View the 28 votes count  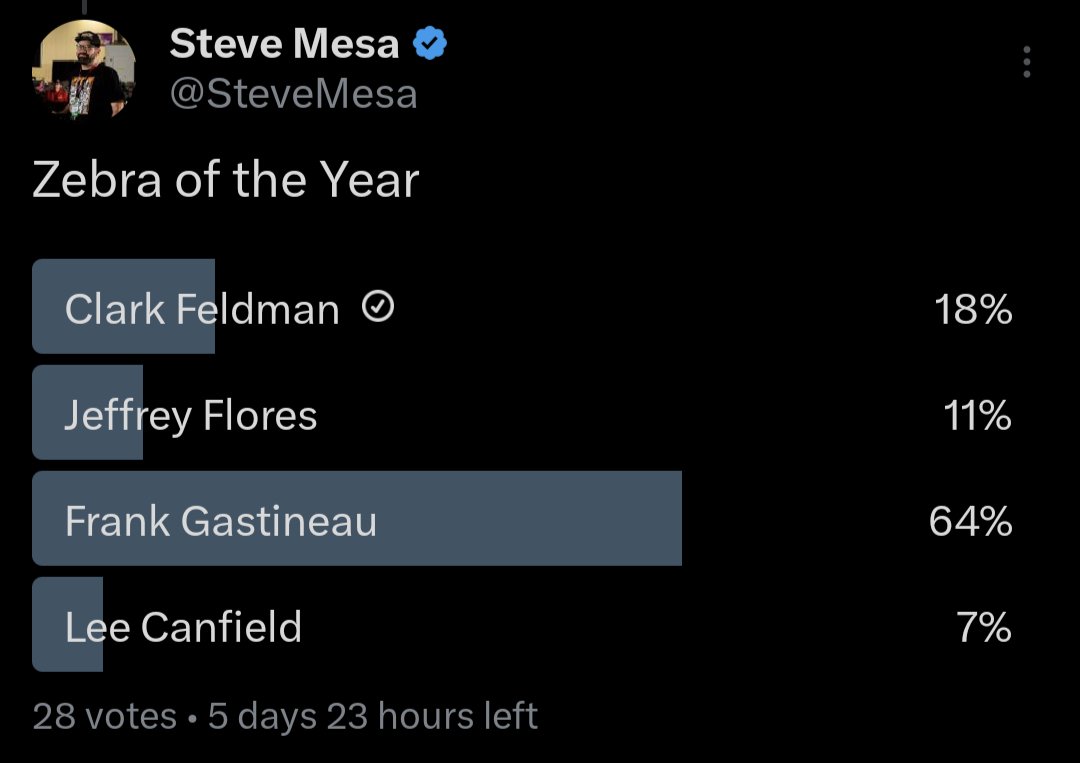click(105, 716)
